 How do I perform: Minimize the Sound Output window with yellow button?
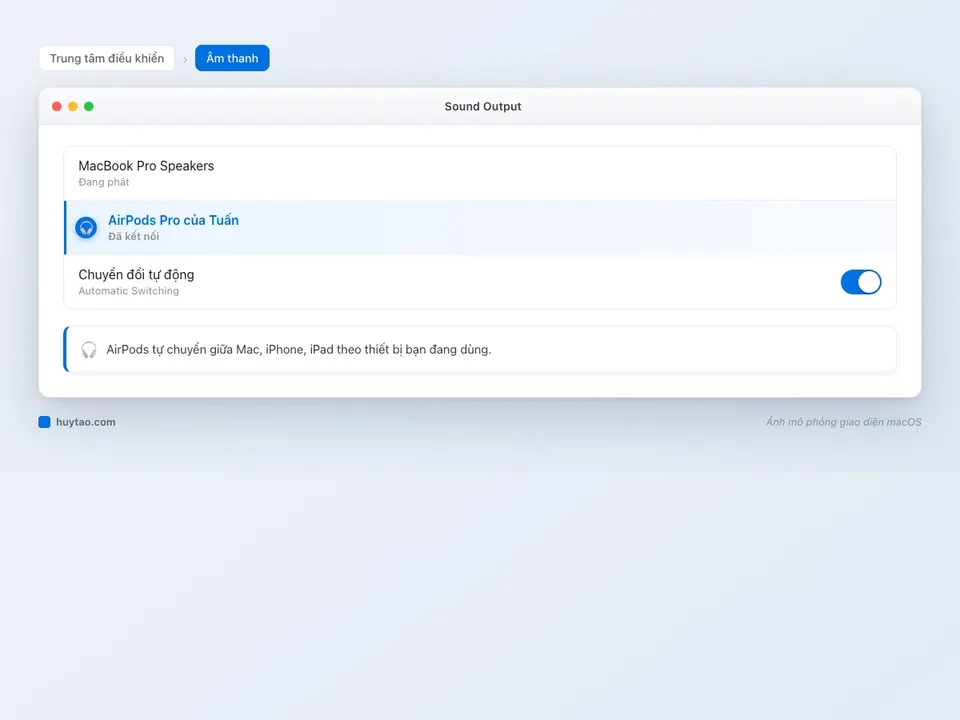73,107
